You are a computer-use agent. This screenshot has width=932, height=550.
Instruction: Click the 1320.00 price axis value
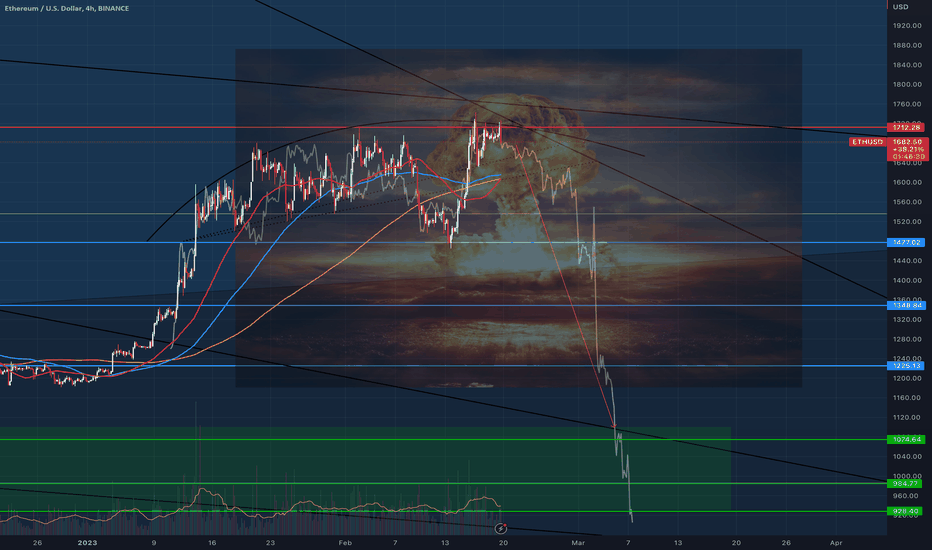coord(907,320)
